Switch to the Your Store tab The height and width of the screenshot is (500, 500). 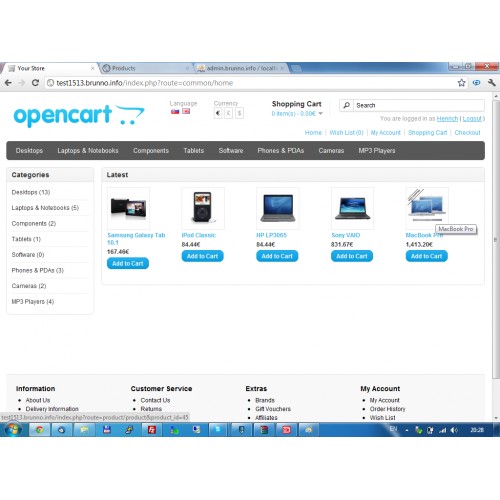[50, 68]
